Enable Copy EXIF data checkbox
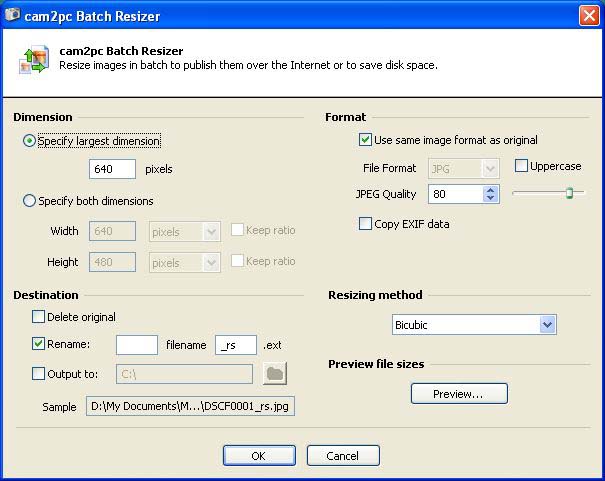The image size is (605, 481). (x=365, y=224)
